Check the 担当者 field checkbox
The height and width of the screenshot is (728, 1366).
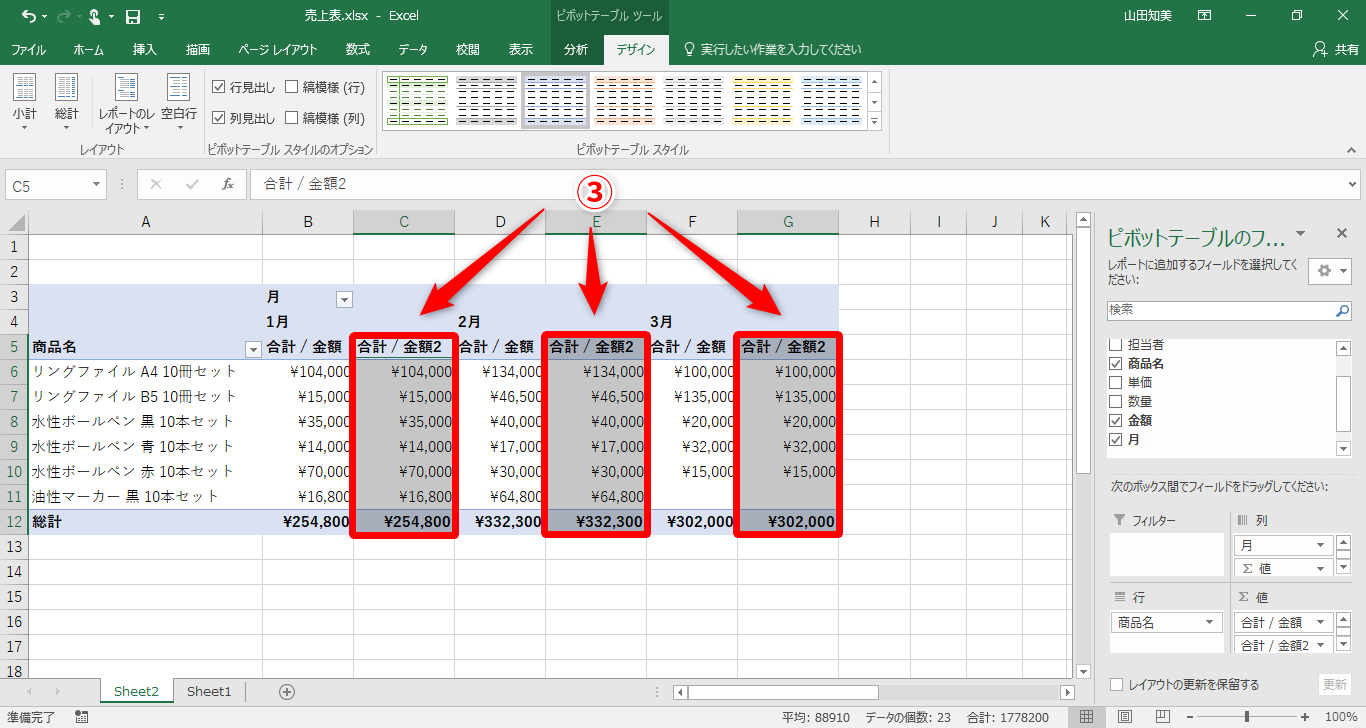pos(1116,345)
